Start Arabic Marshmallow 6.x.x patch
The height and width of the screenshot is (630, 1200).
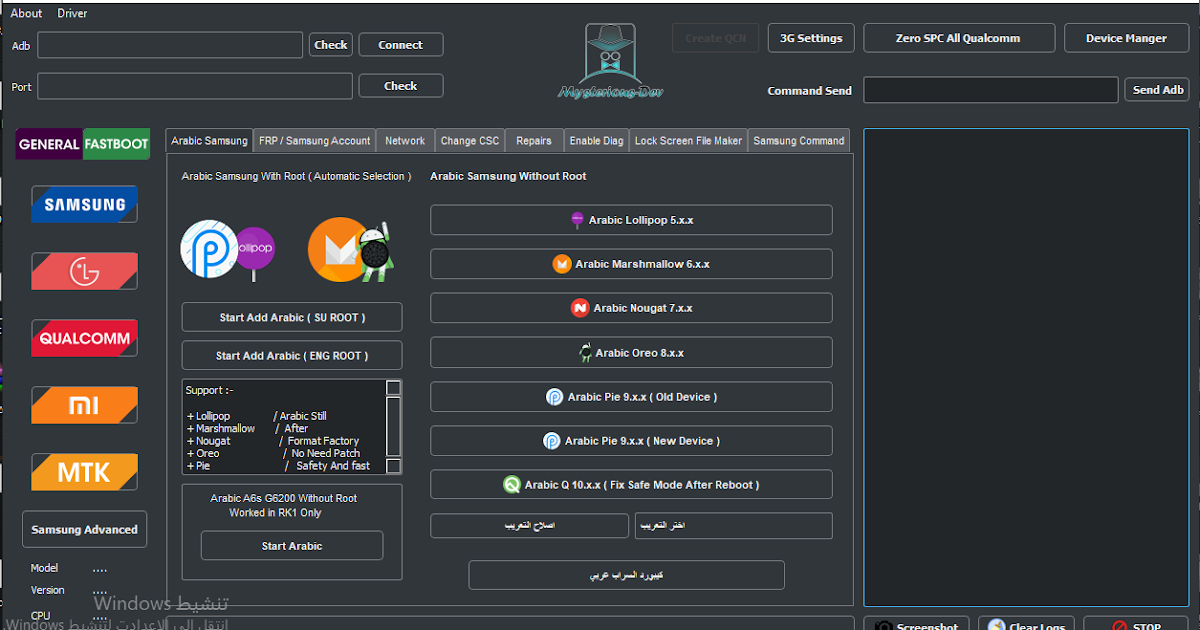(x=631, y=264)
